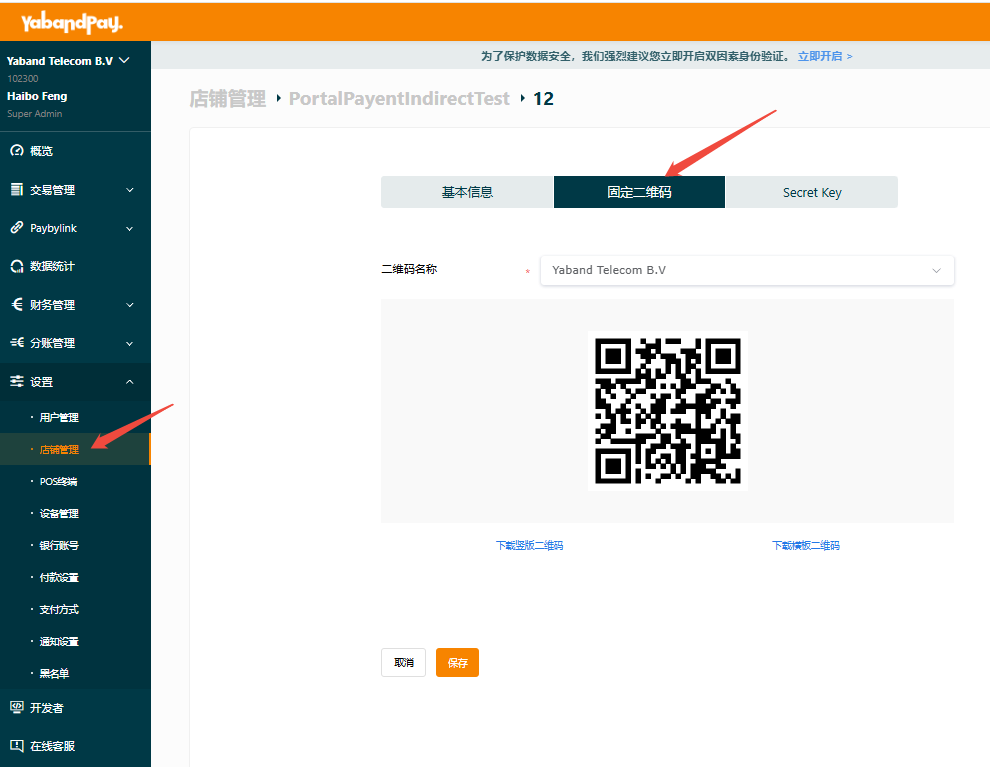Click the 在线客服 chat icon
Image resolution: width=990 pixels, height=767 pixels.
tap(17, 746)
